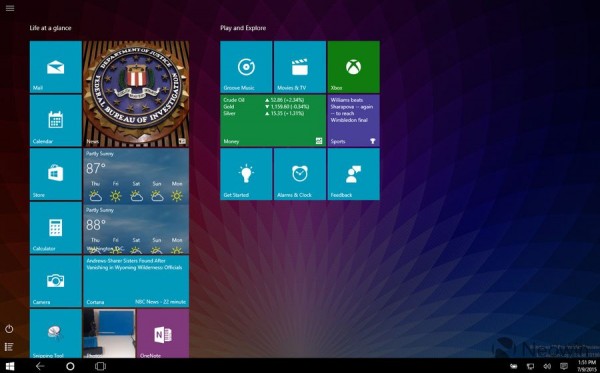Screen dimensions: 600x373
Task: Click the Windows Start button
Action: click(10, 366)
